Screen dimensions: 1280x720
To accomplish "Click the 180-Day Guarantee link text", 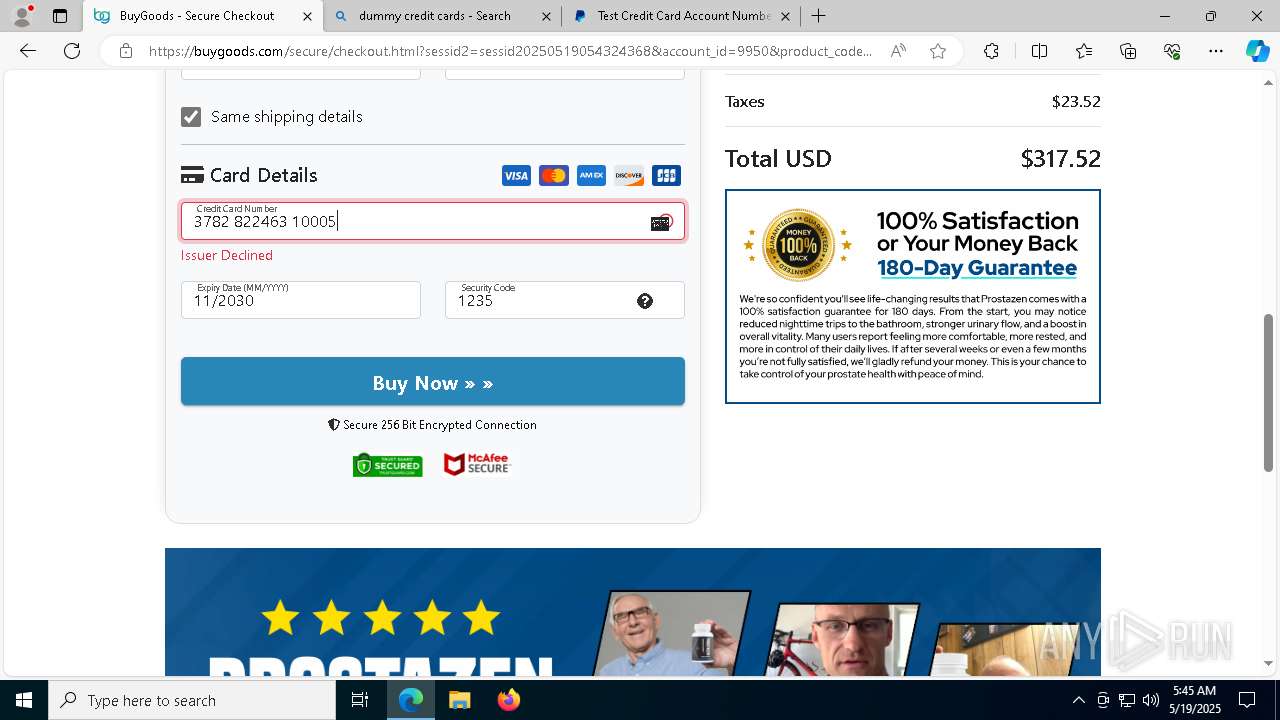I will [977, 268].
